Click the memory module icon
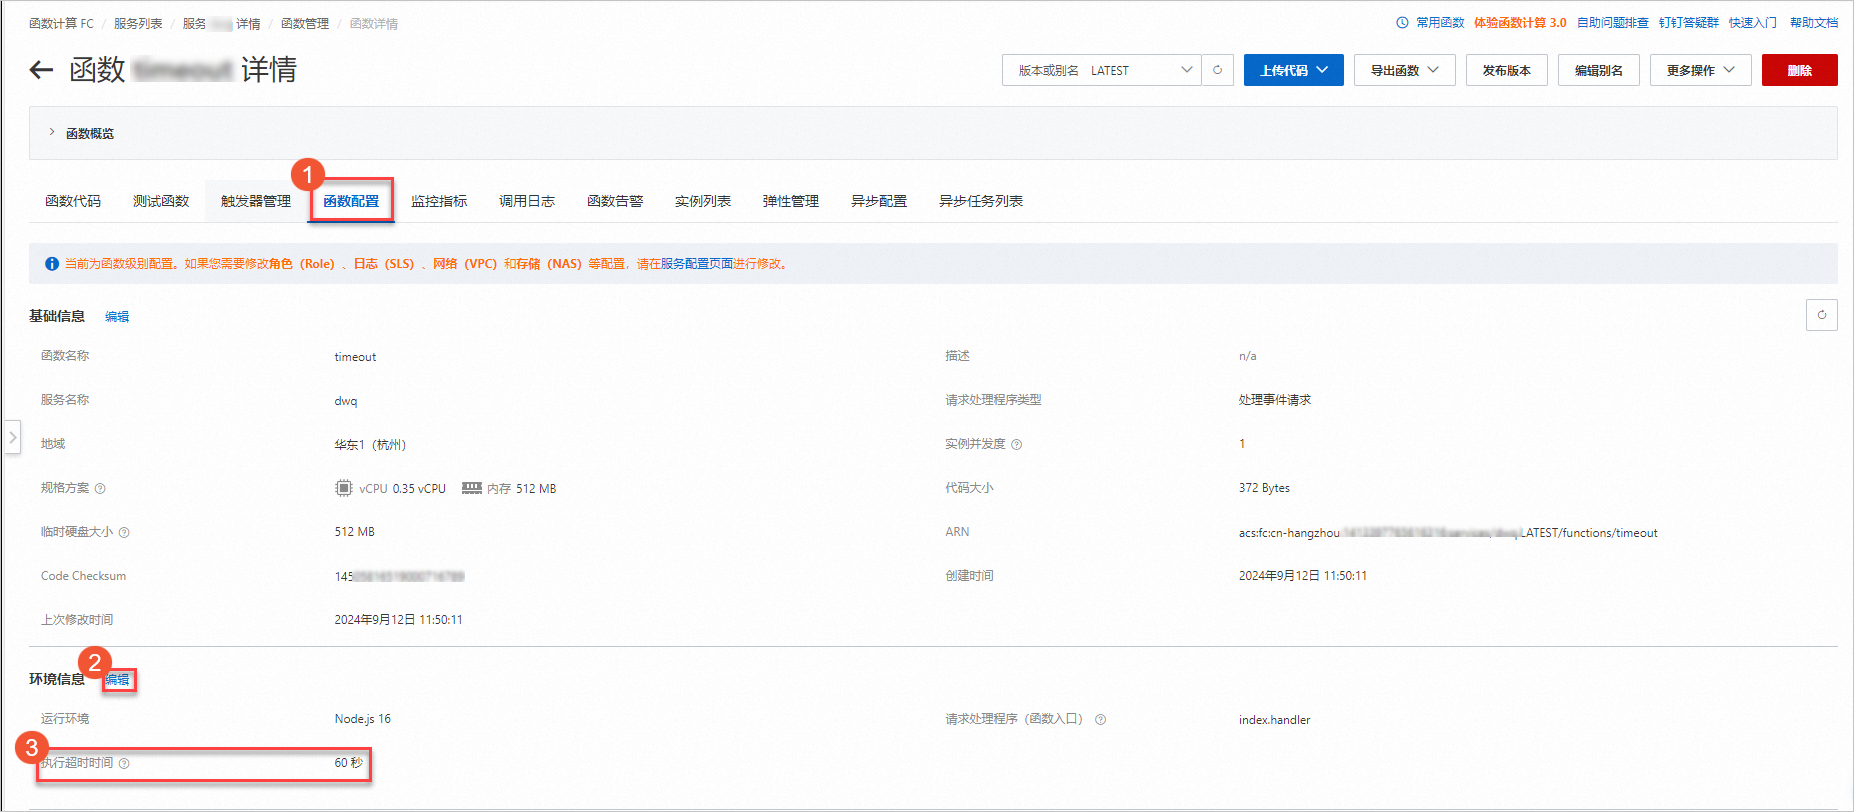The height and width of the screenshot is (812, 1854). click(472, 488)
